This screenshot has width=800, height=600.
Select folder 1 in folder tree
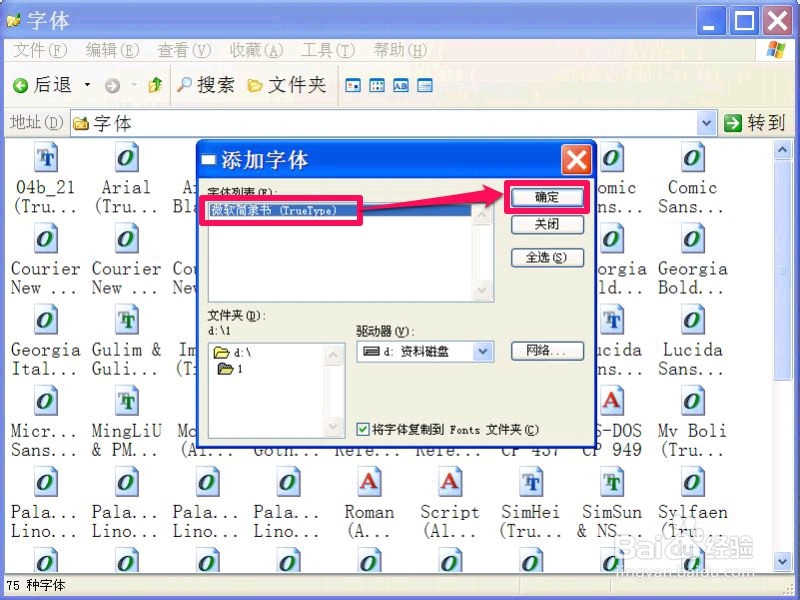(x=230, y=368)
